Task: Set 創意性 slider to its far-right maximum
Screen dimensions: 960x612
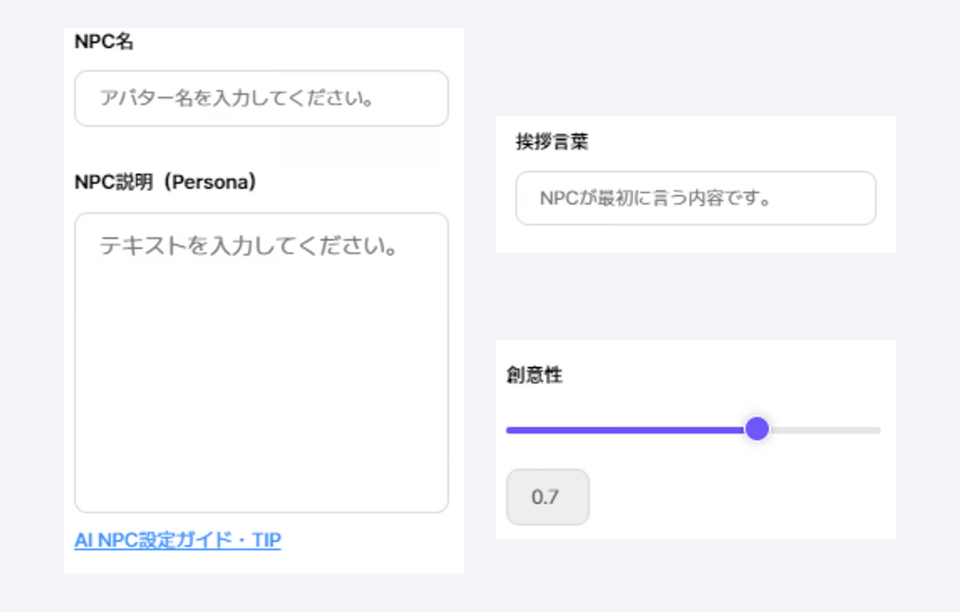Action: click(879, 430)
